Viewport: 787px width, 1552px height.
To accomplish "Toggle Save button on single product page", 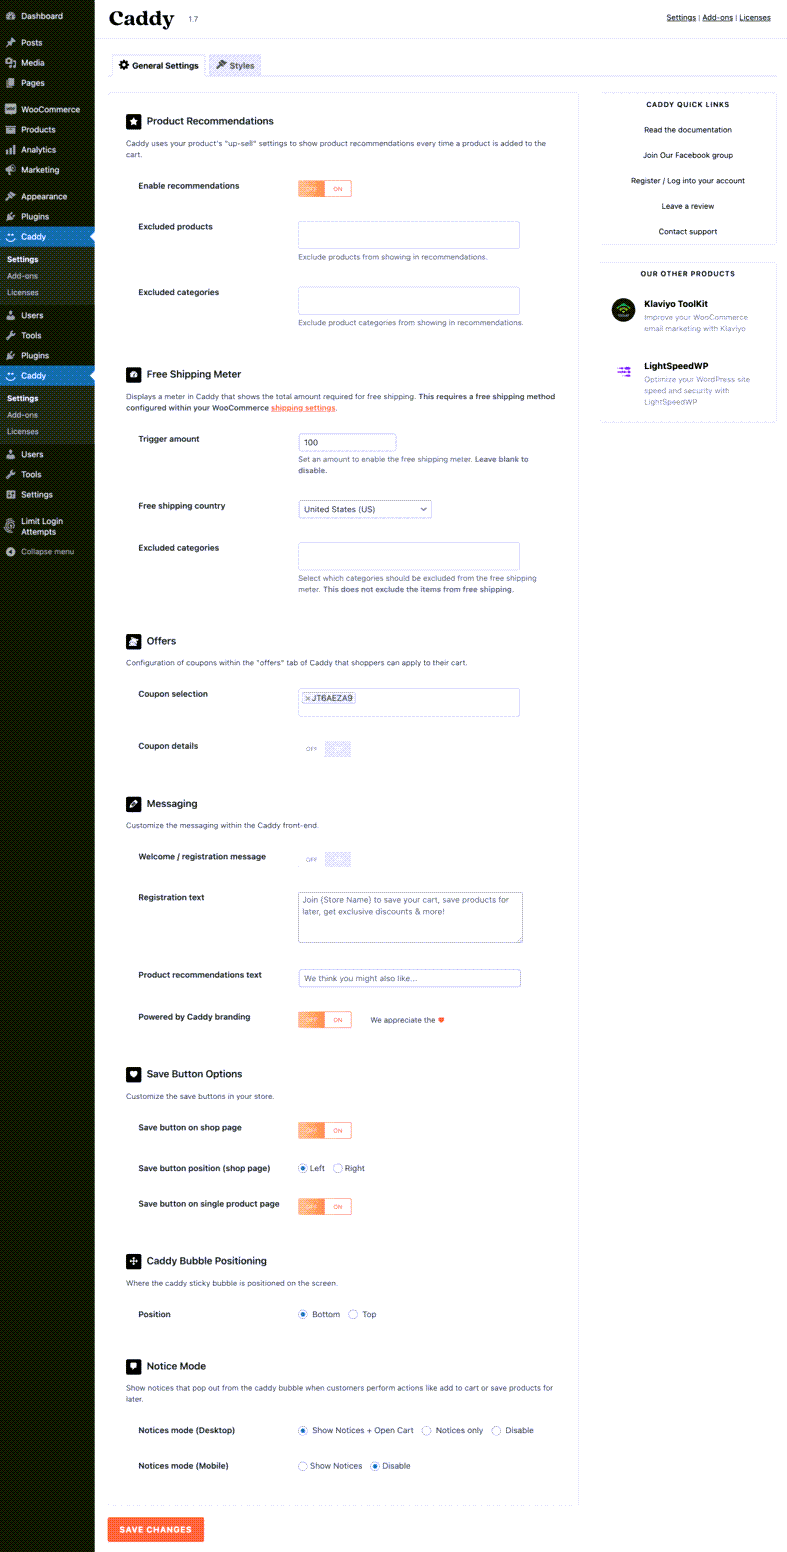I will (x=325, y=1207).
